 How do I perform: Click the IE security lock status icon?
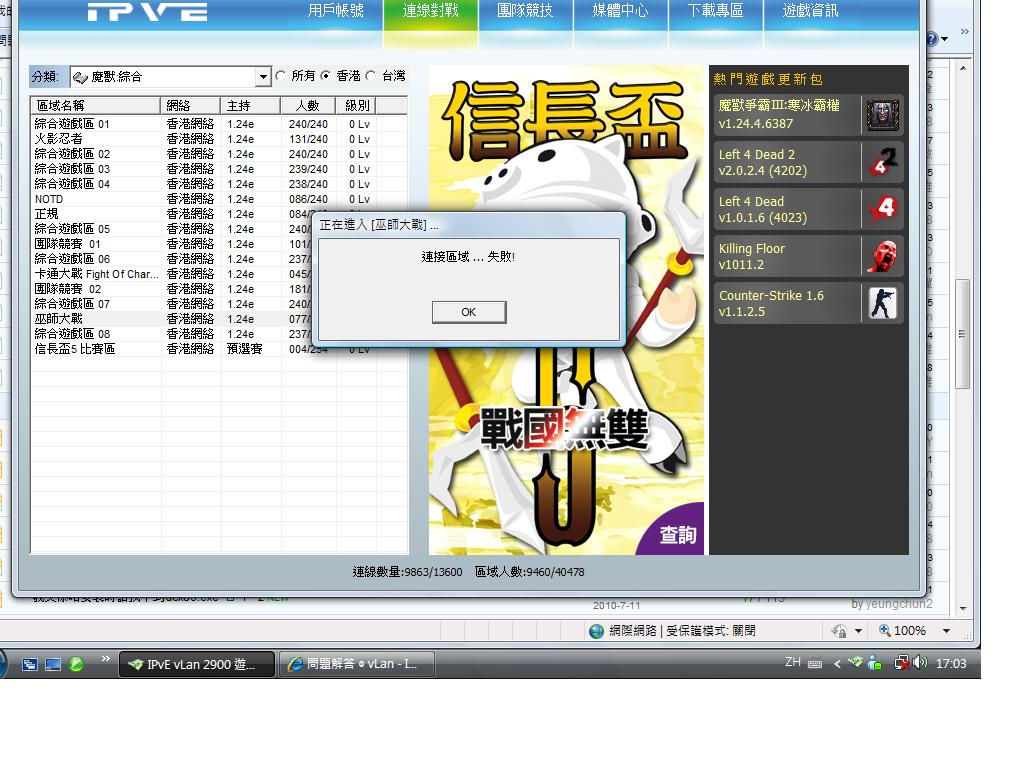[839, 631]
